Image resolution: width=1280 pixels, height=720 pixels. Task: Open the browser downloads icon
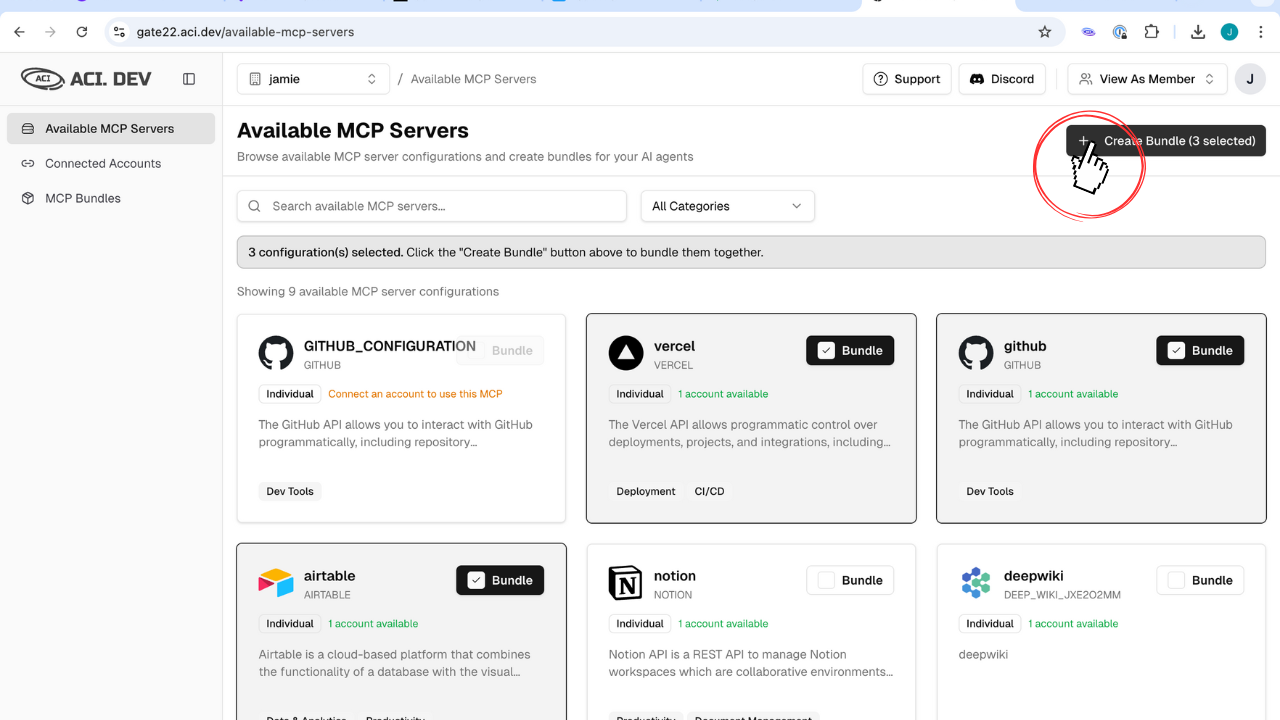1198,32
